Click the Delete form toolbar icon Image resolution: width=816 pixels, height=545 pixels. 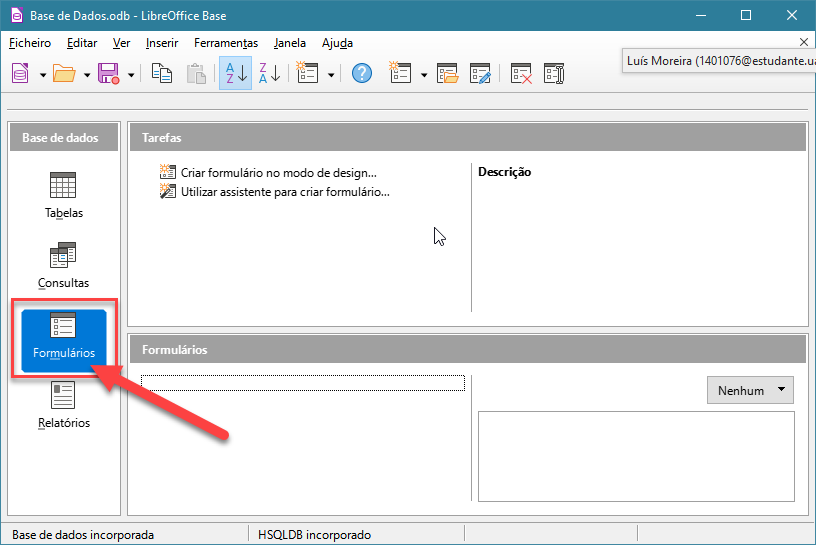(521, 73)
